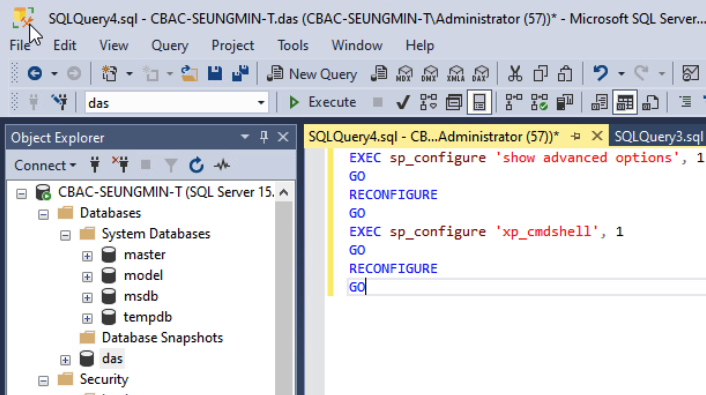The height and width of the screenshot is (395, 706).
Task: Click the Undo arrow icon
Action: point(600,73)
